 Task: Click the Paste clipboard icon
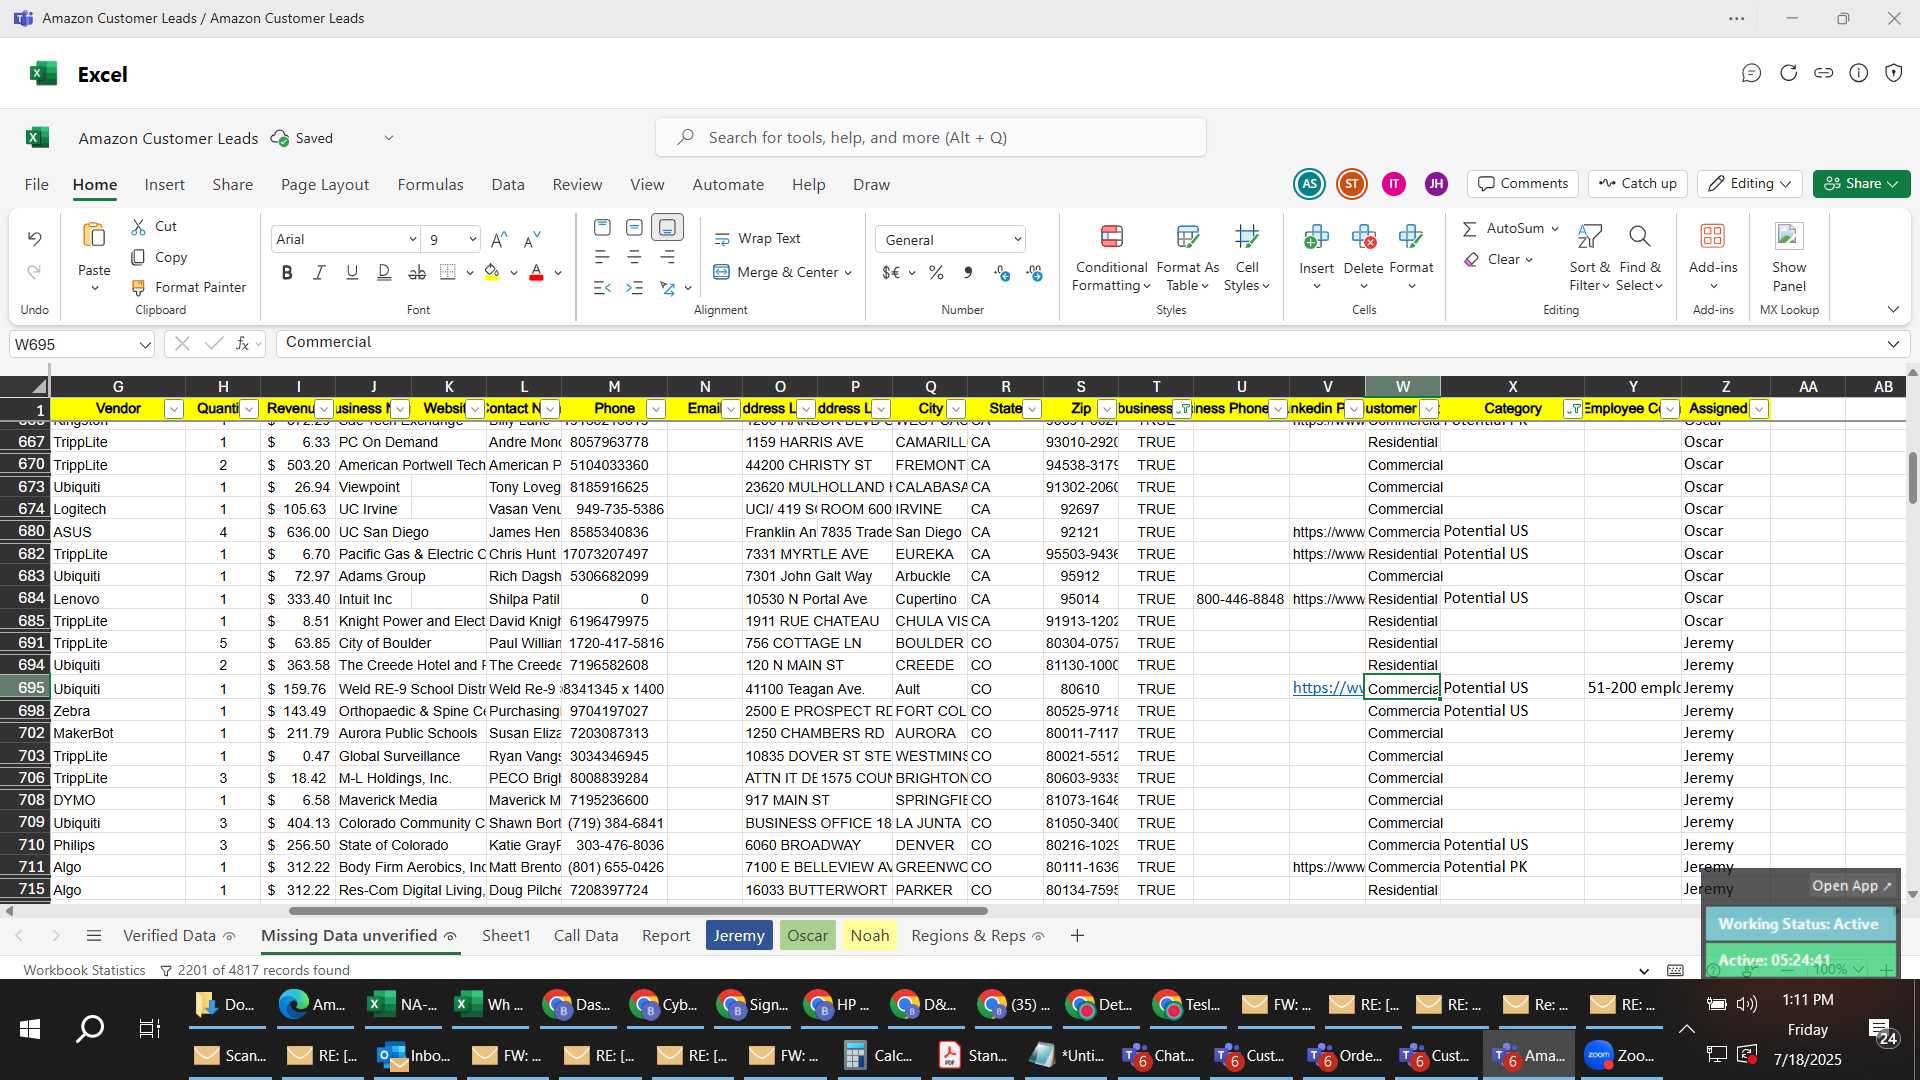(x=94, y=235)
